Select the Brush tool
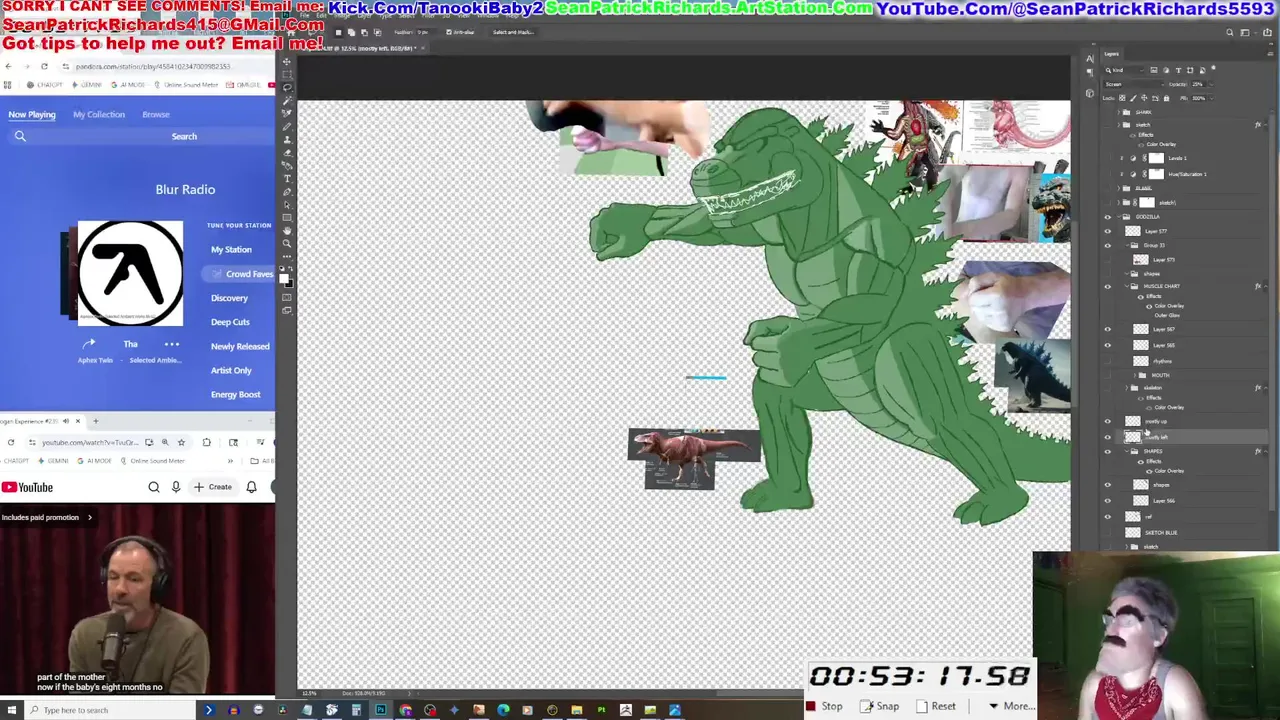Image resolution: width=1280 pixels, height=720 pixels. pos(287,127)
